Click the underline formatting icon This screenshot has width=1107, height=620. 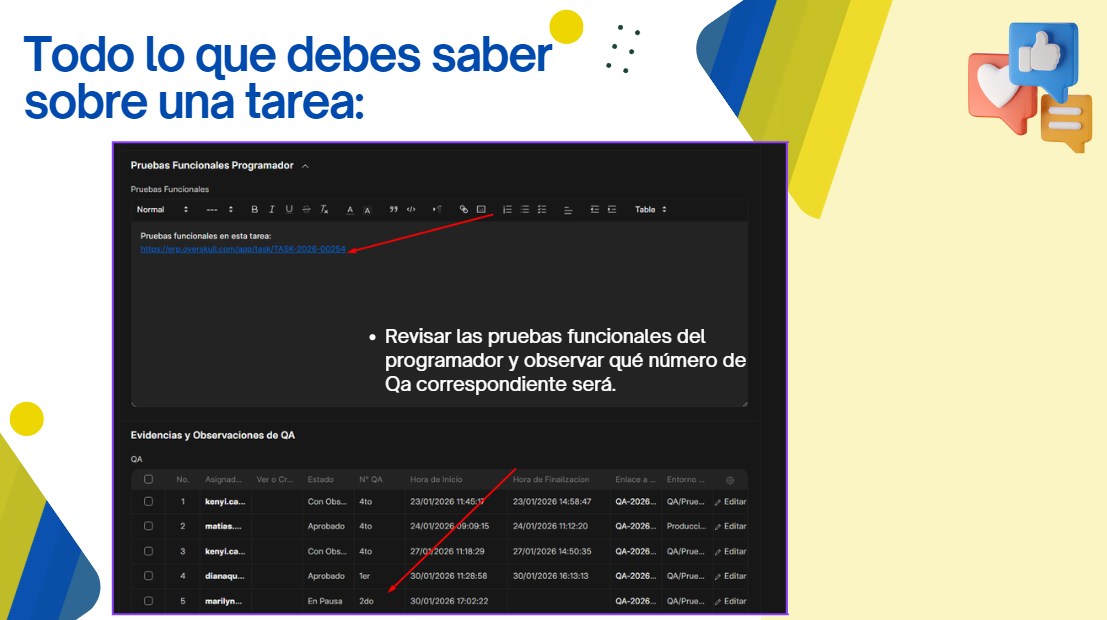click(289, 210)
